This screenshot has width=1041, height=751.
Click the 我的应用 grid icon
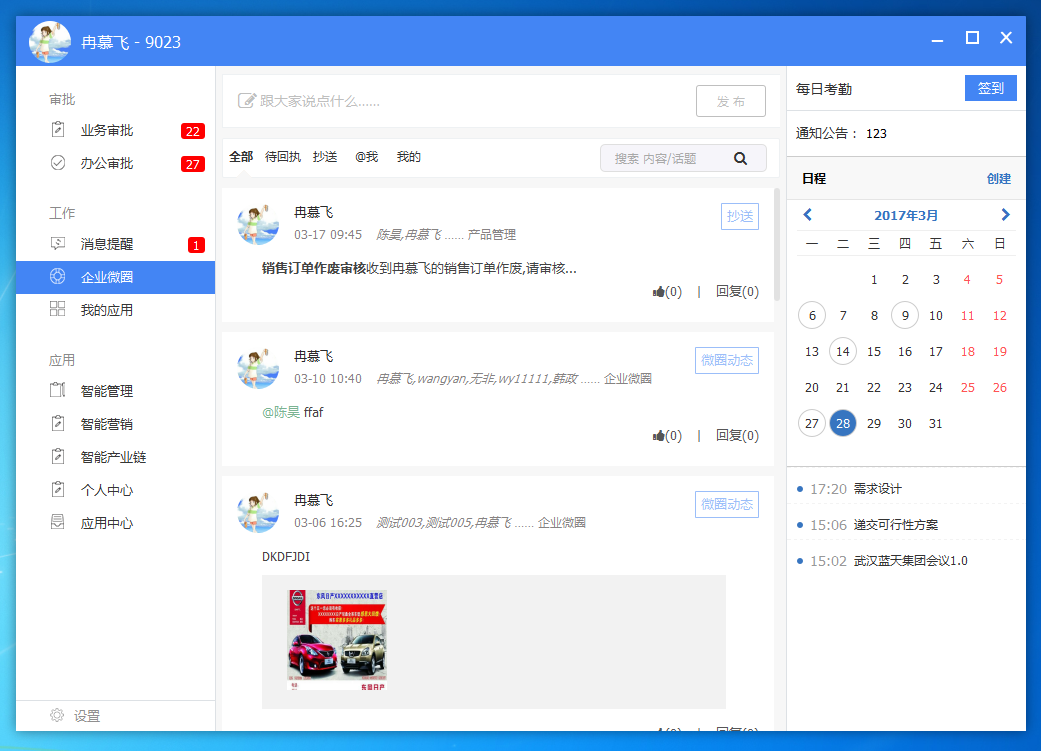point(58,309)
